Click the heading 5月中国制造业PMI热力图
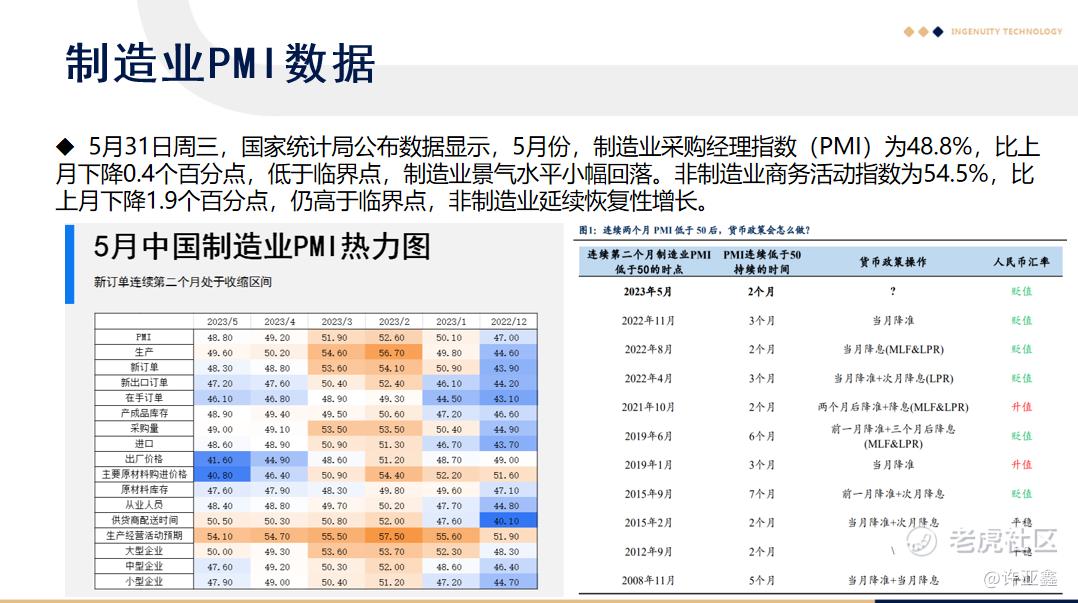Screen dimensions: 1078x603 (x=262, y=246)
